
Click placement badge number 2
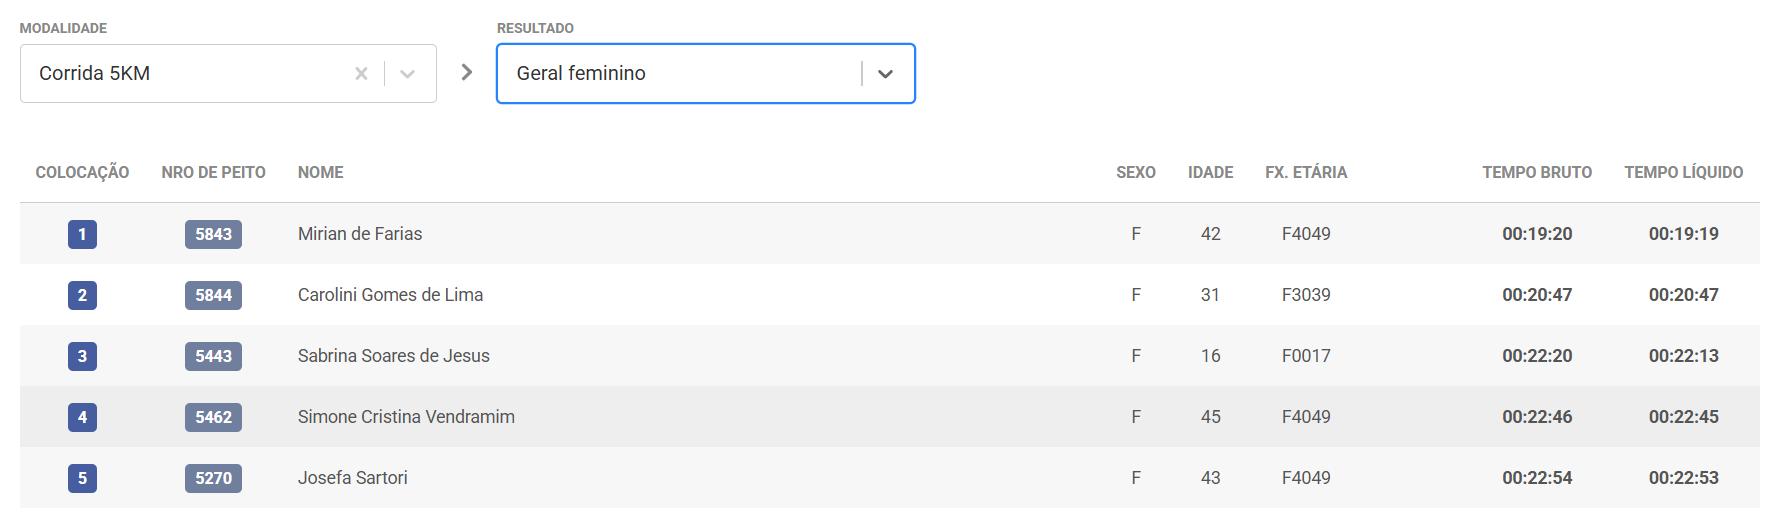(82, 295)
